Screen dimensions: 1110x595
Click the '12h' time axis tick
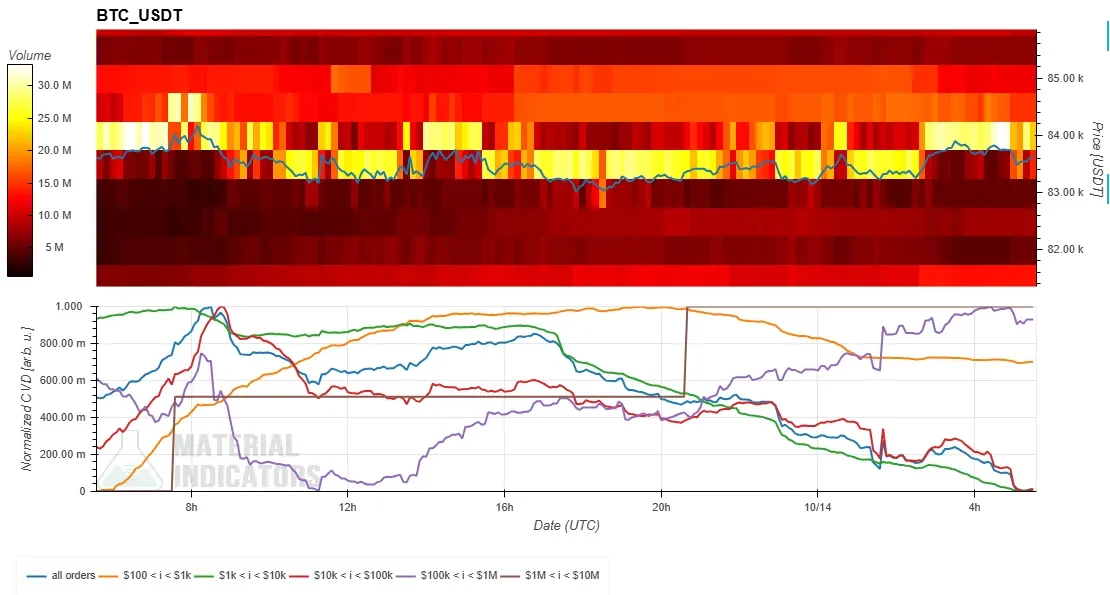tap(348, 507)
